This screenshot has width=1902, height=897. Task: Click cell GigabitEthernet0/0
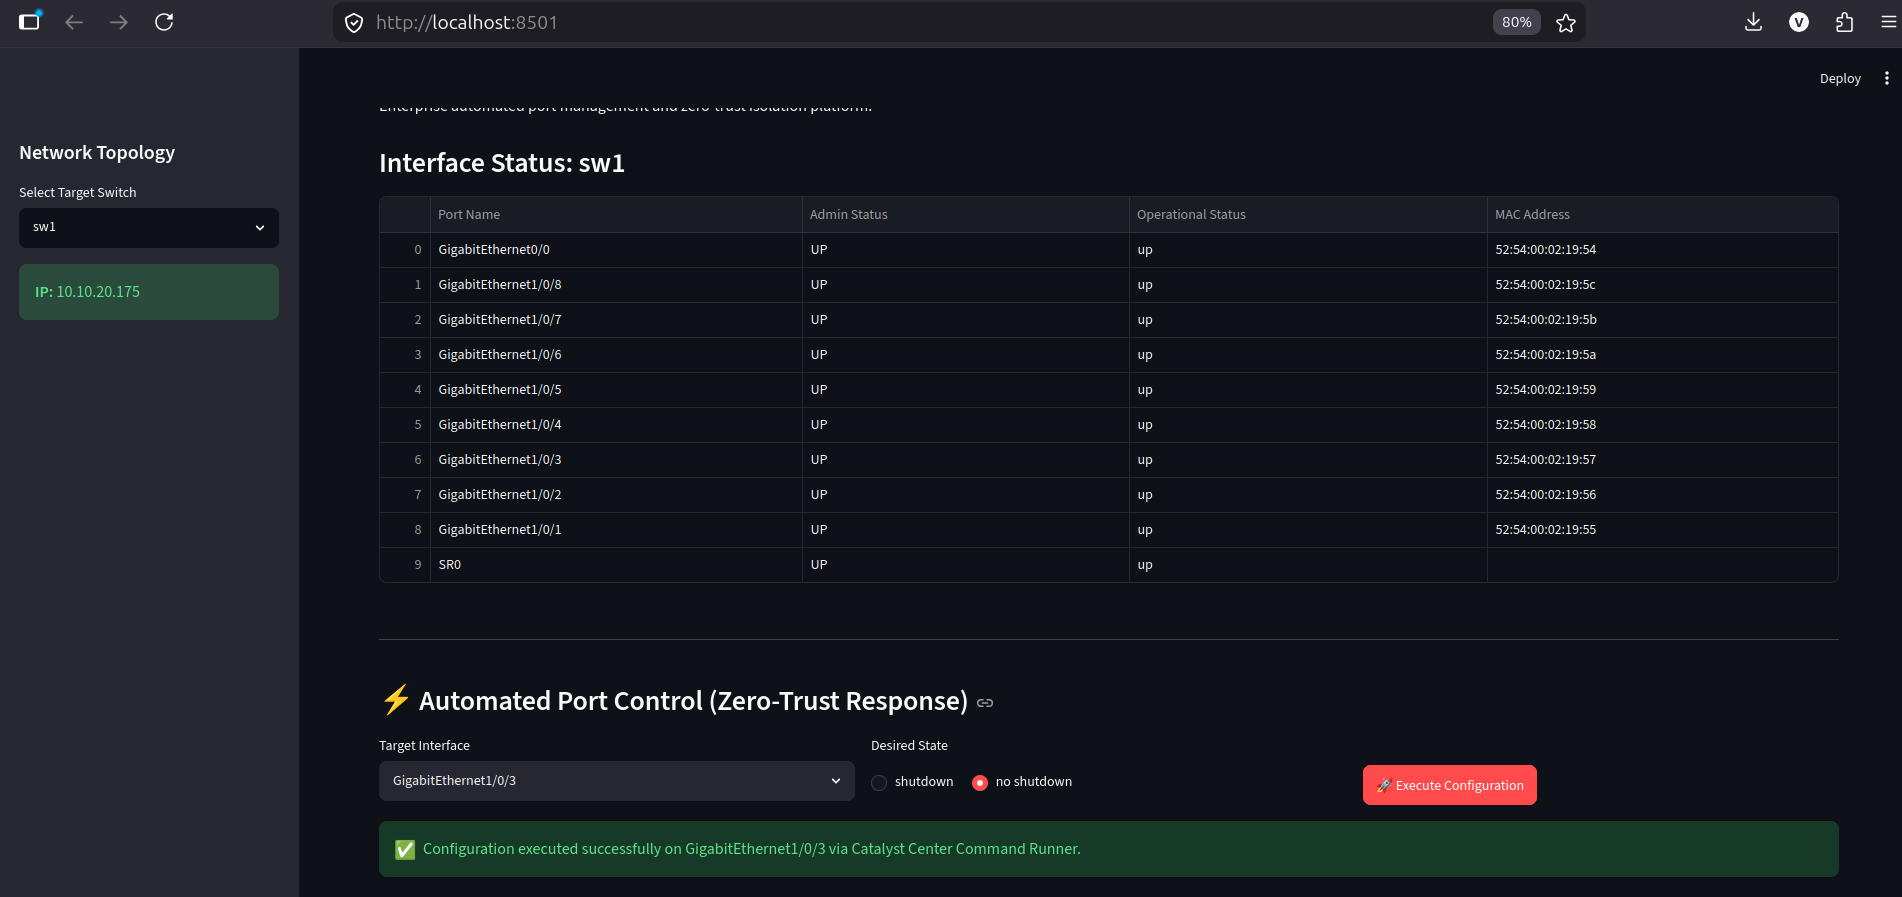coord(616,250)
